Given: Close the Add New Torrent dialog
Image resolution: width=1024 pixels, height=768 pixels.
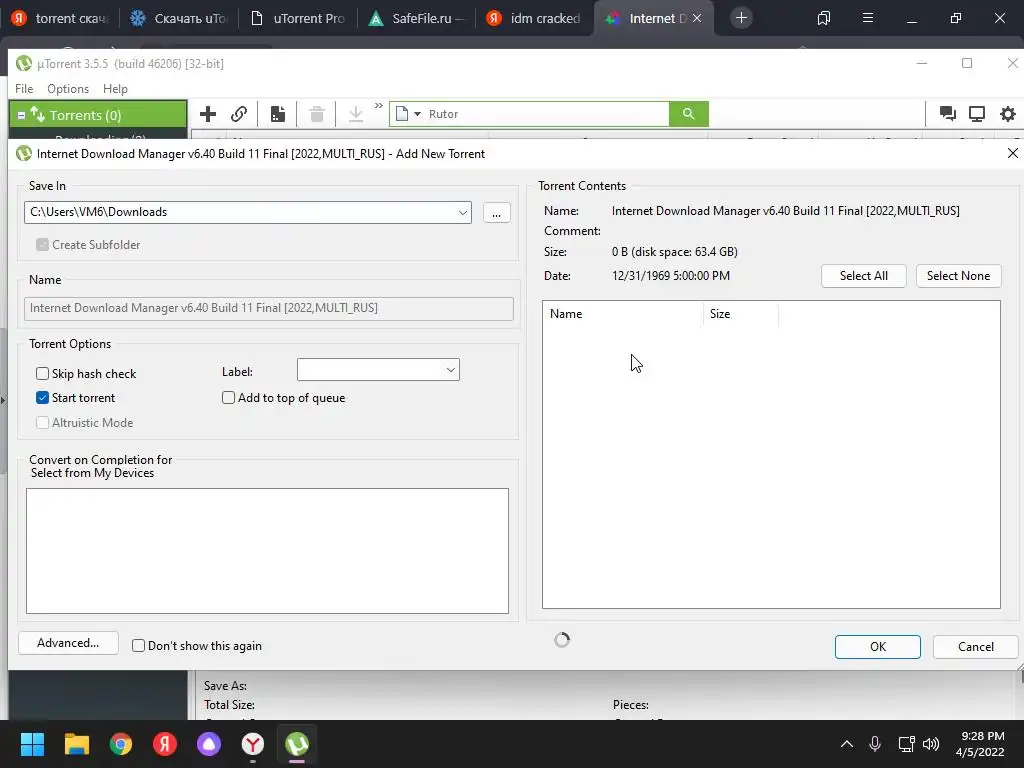Looking at the screenshot, I should [x=1012, y=153].
